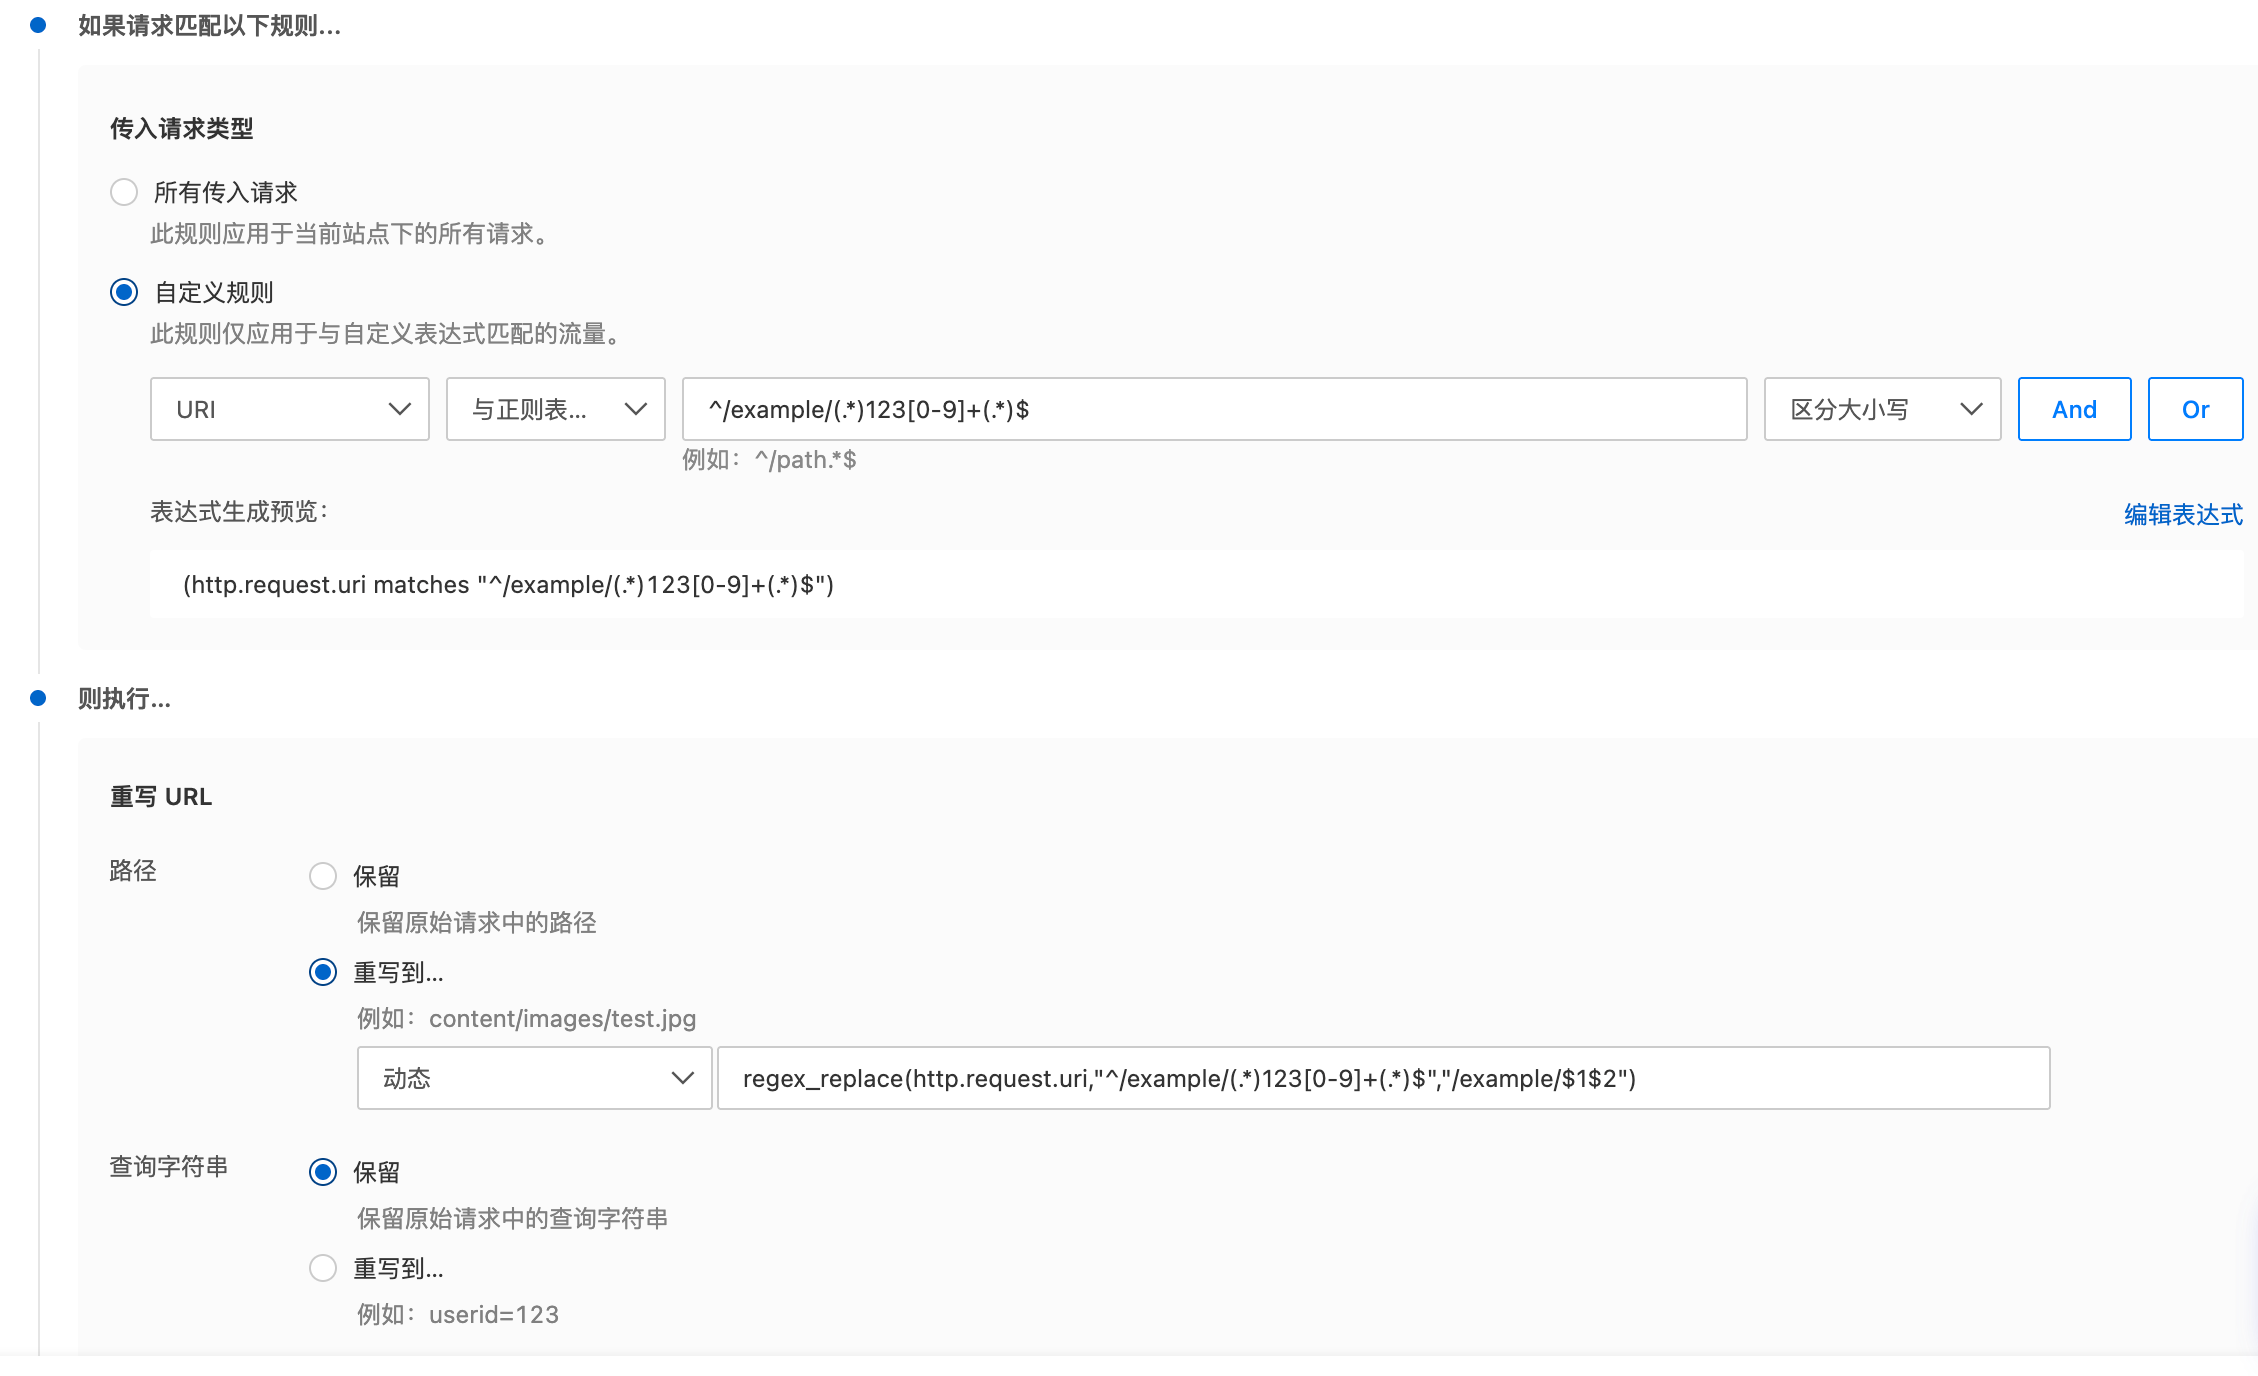
Task: Click the regex match value input field
Action: click(x=1213, y=409)
